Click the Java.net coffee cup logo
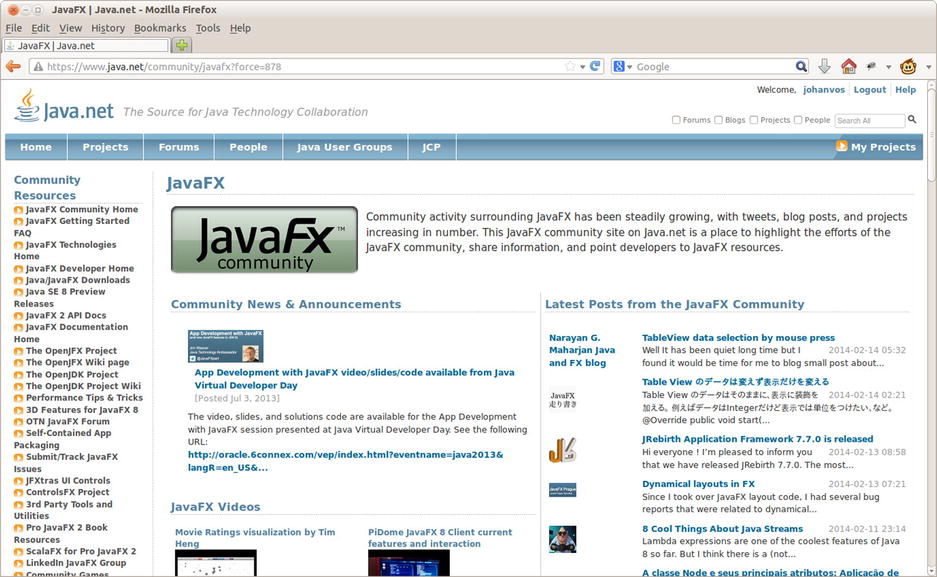This screenshot has height=577, width=937. coord(27,106)
